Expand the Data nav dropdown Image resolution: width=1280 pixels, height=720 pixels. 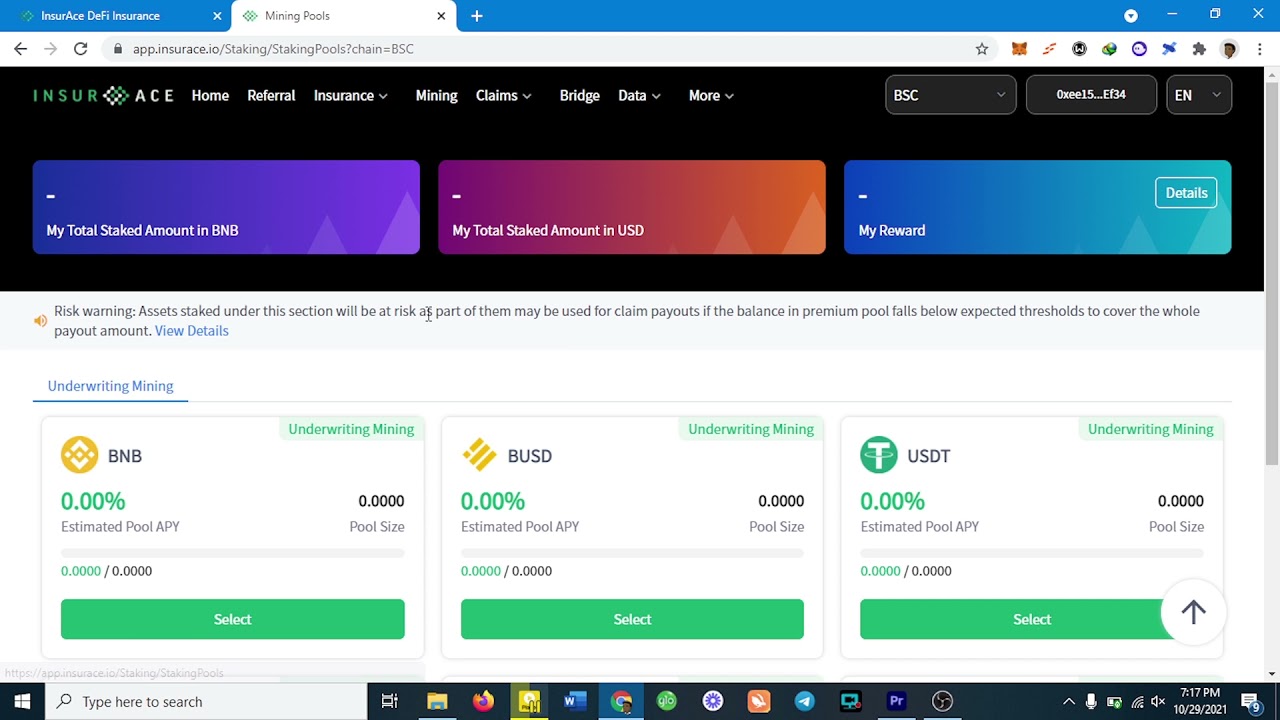click(639, 96)
